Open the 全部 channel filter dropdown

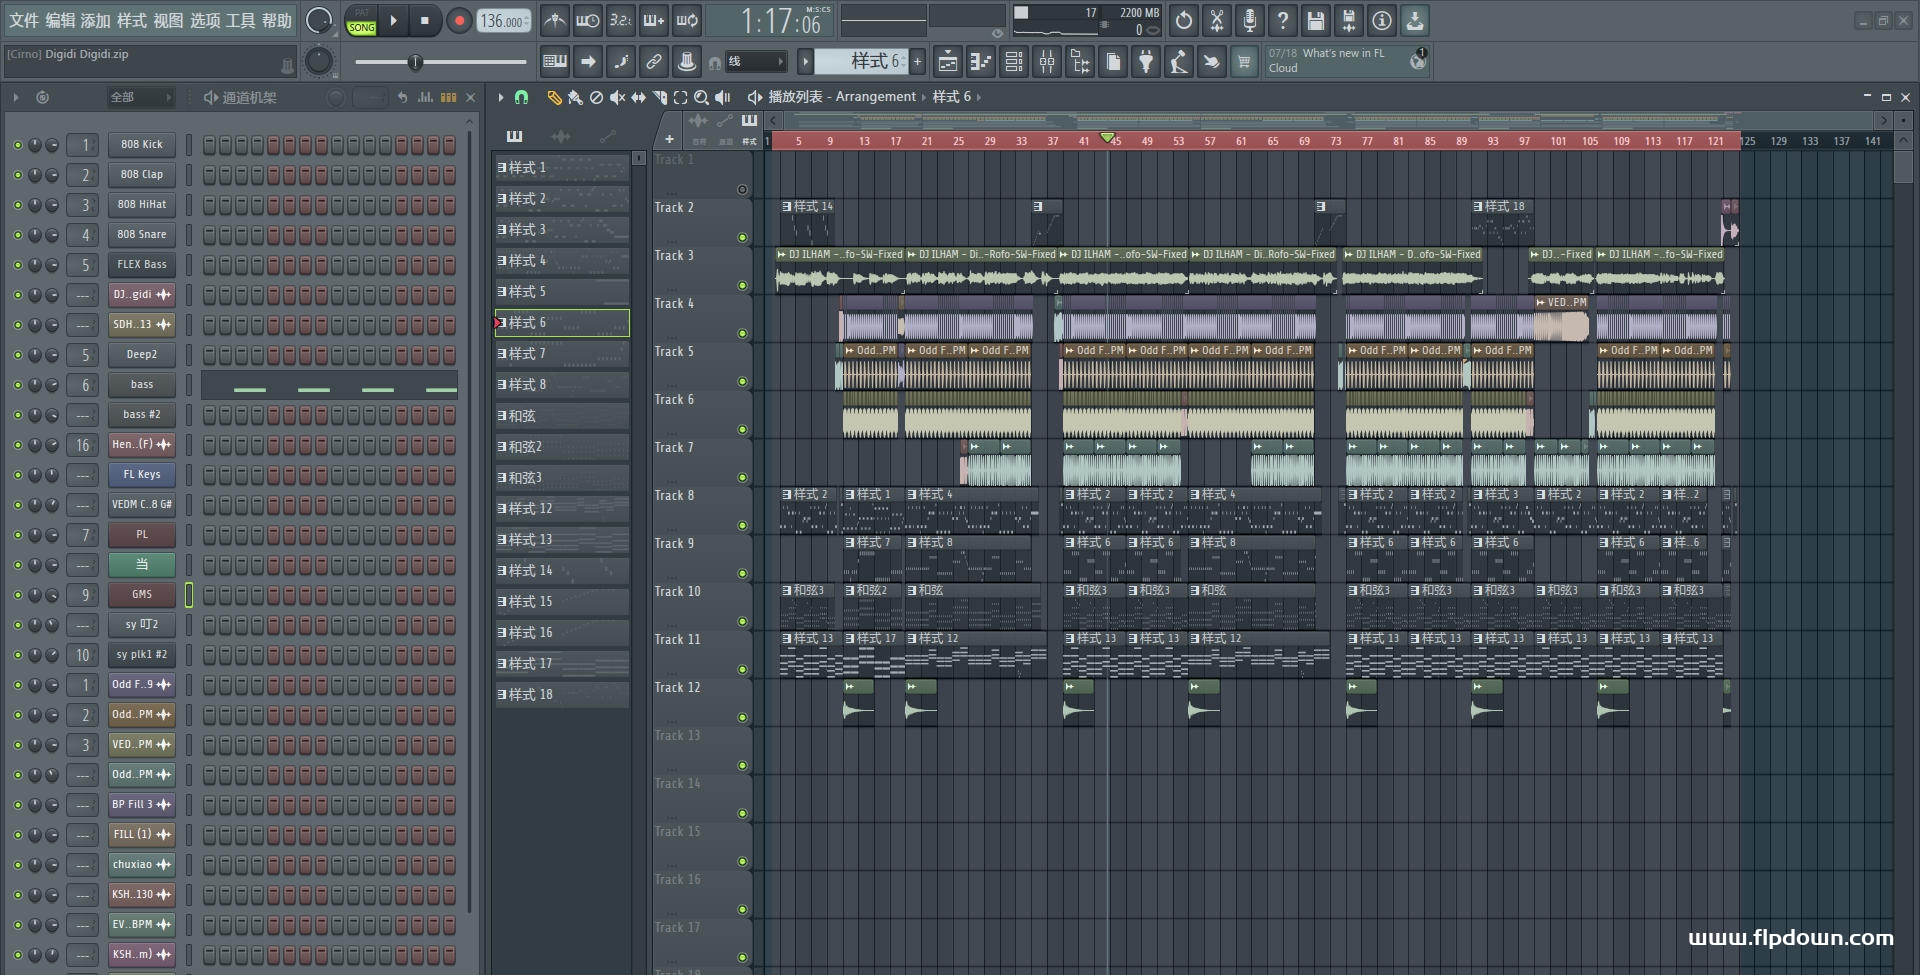coord(141,97)
